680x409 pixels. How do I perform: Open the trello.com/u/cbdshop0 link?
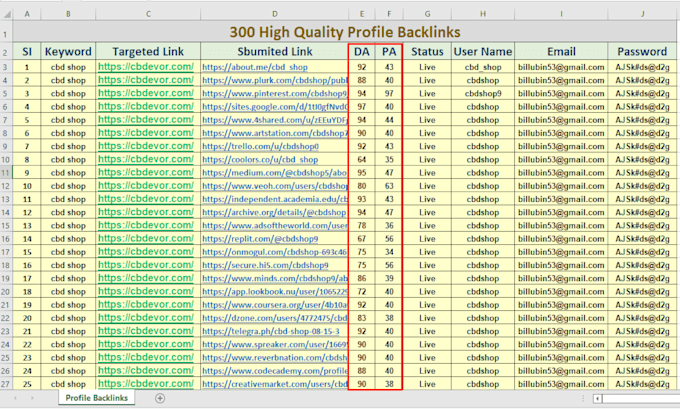260,146
